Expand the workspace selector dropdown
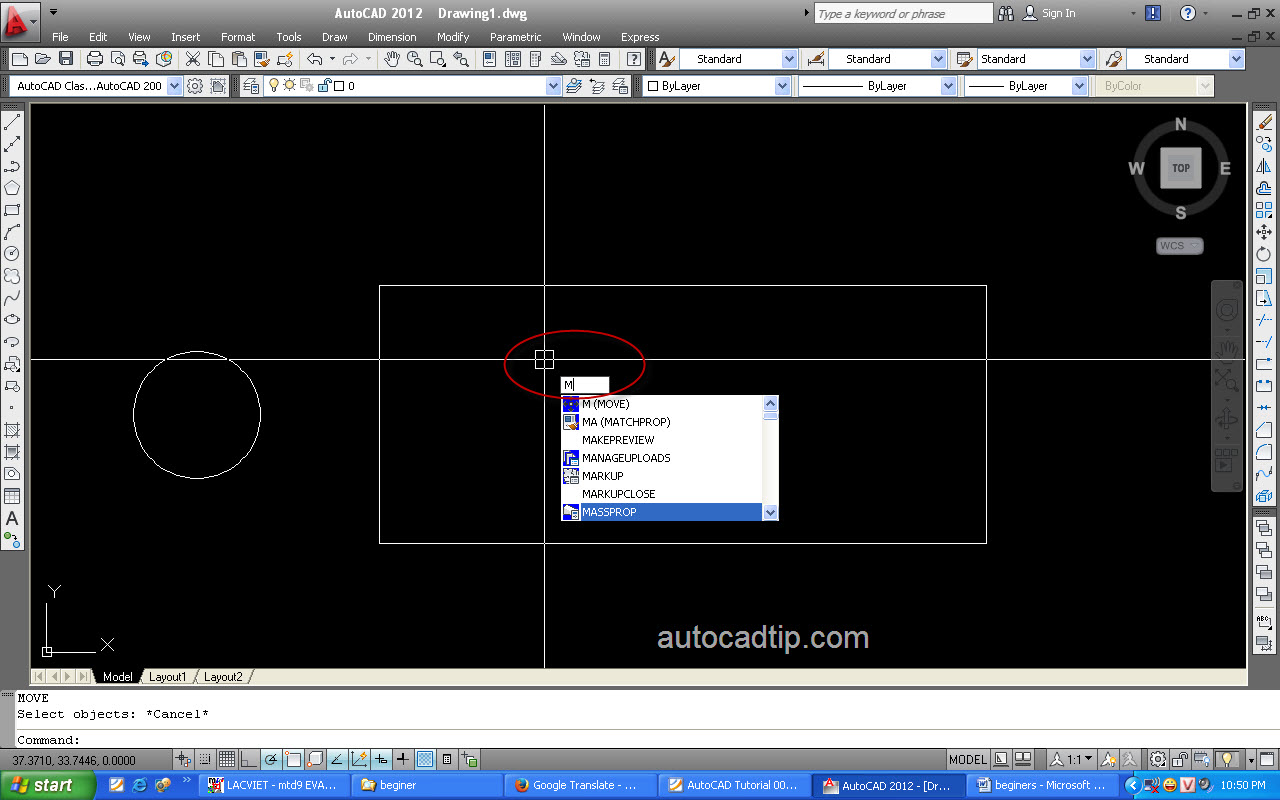 pos(174,86)
